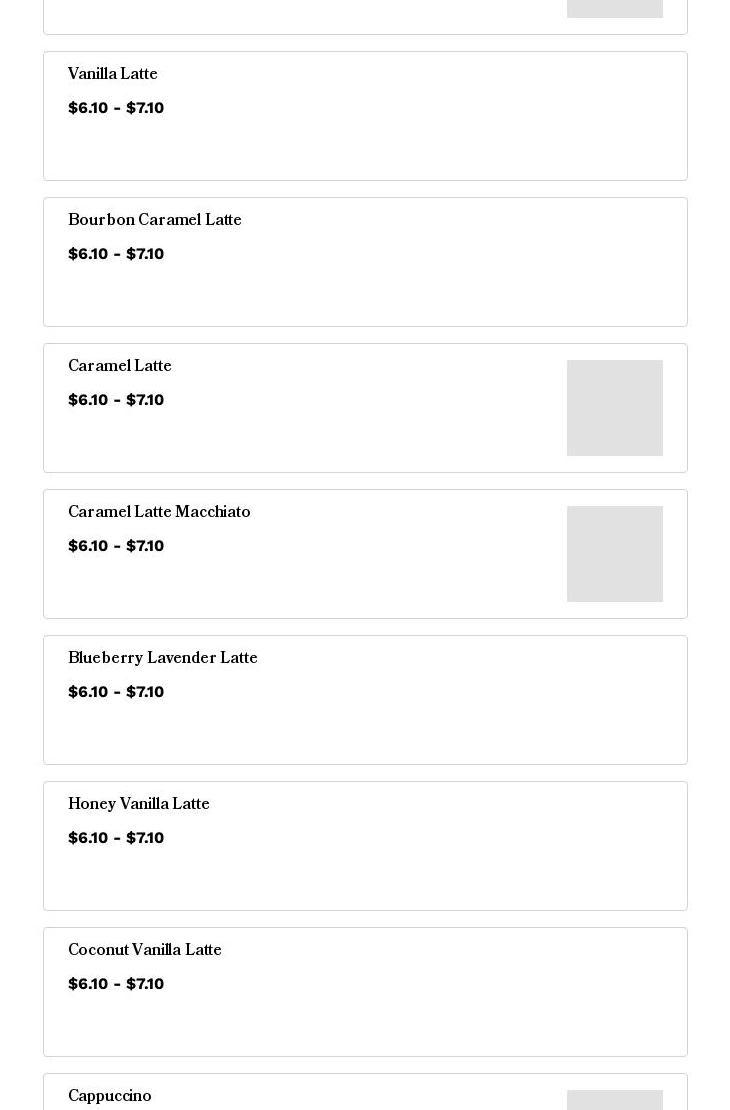The height and width of the screenshot is (1110, 730).
Task: Open the Cappuccino image thumbnail
Action: [x=615, y=1100]
